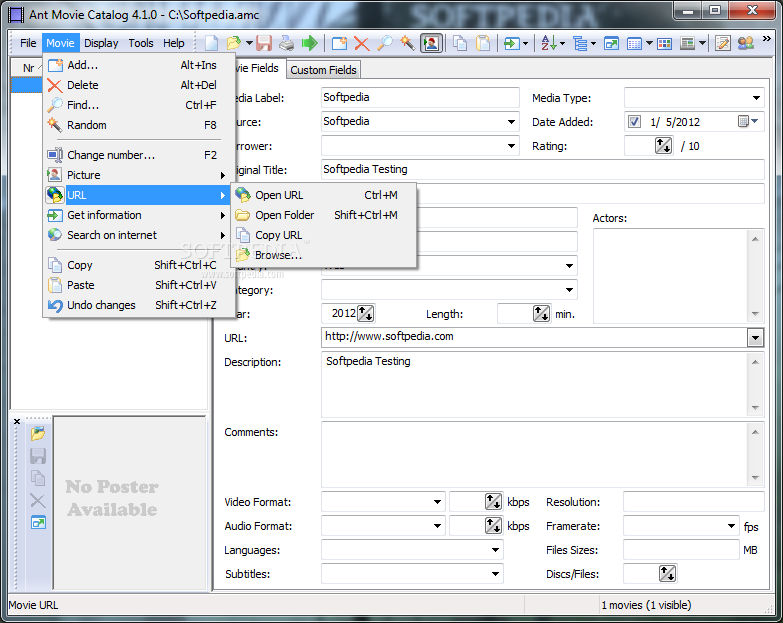This screenshot has height=623, width=783.
Task: Expand the toolbar overflow chevron
Action: 766,38
